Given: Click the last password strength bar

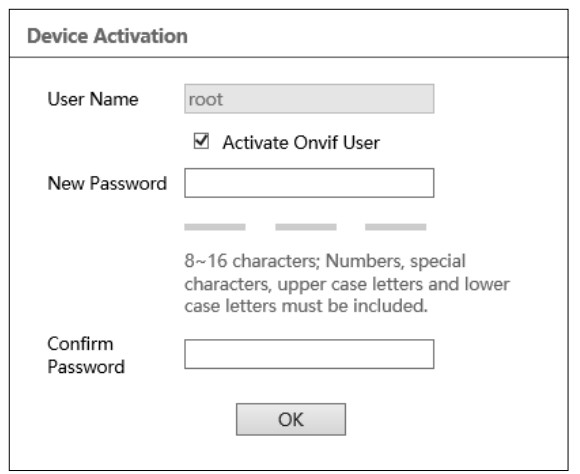Looking at the screenshot, I should click(x=396, y=227).
